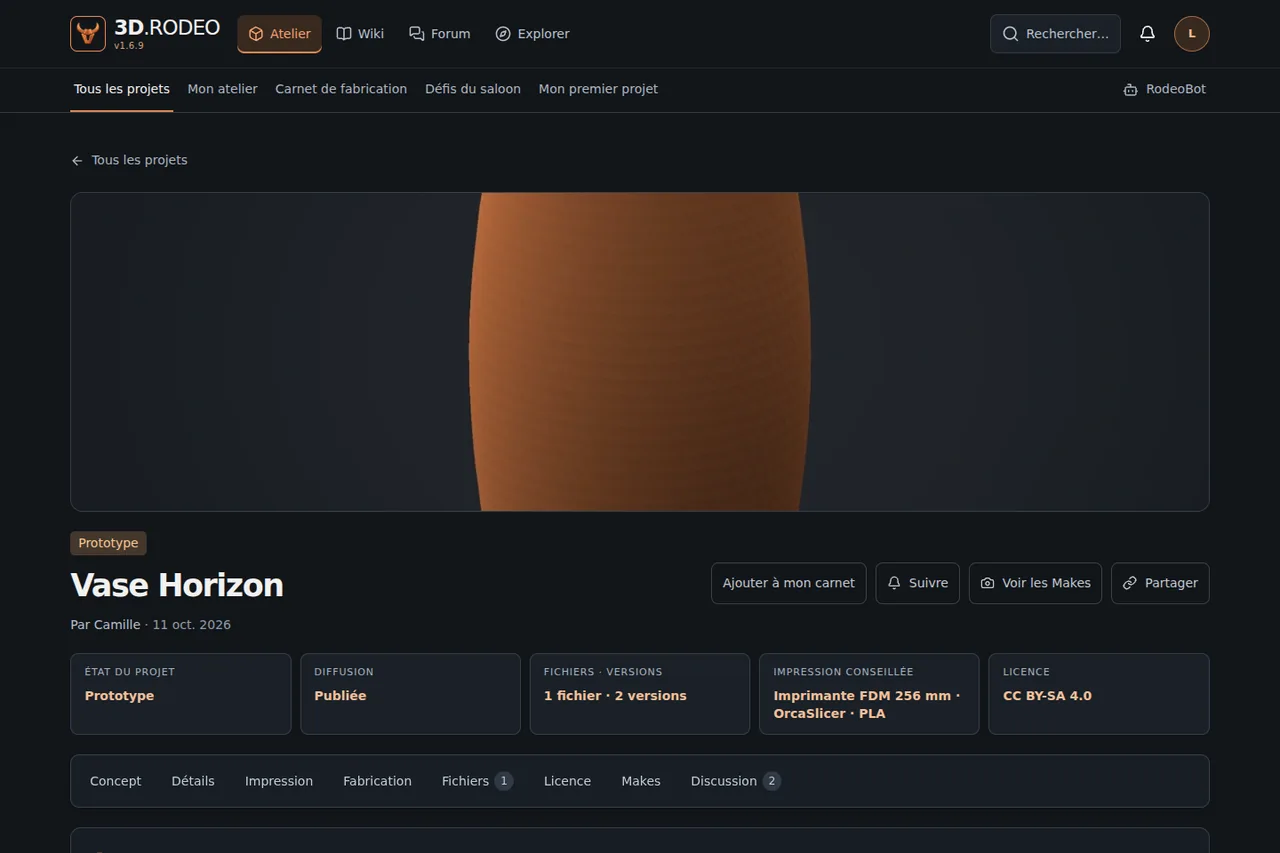The height and width of the screenshot is (853, 1280).
Task: Click 1 fichier · 2 versions value
Action: tap(615, 696)
